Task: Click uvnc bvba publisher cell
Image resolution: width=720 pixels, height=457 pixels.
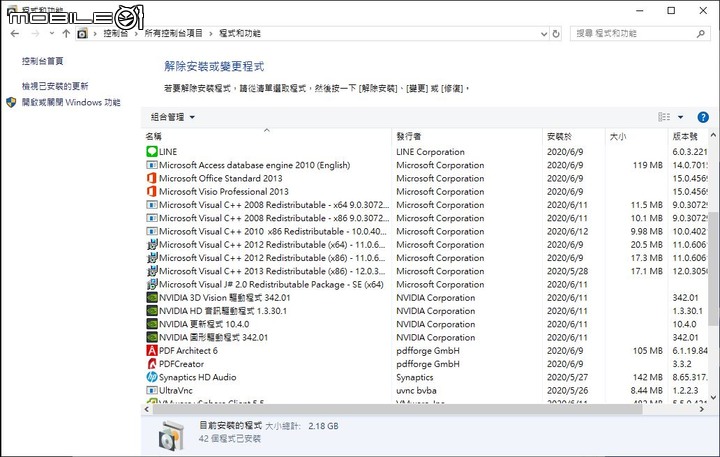Action: [416, 390]
